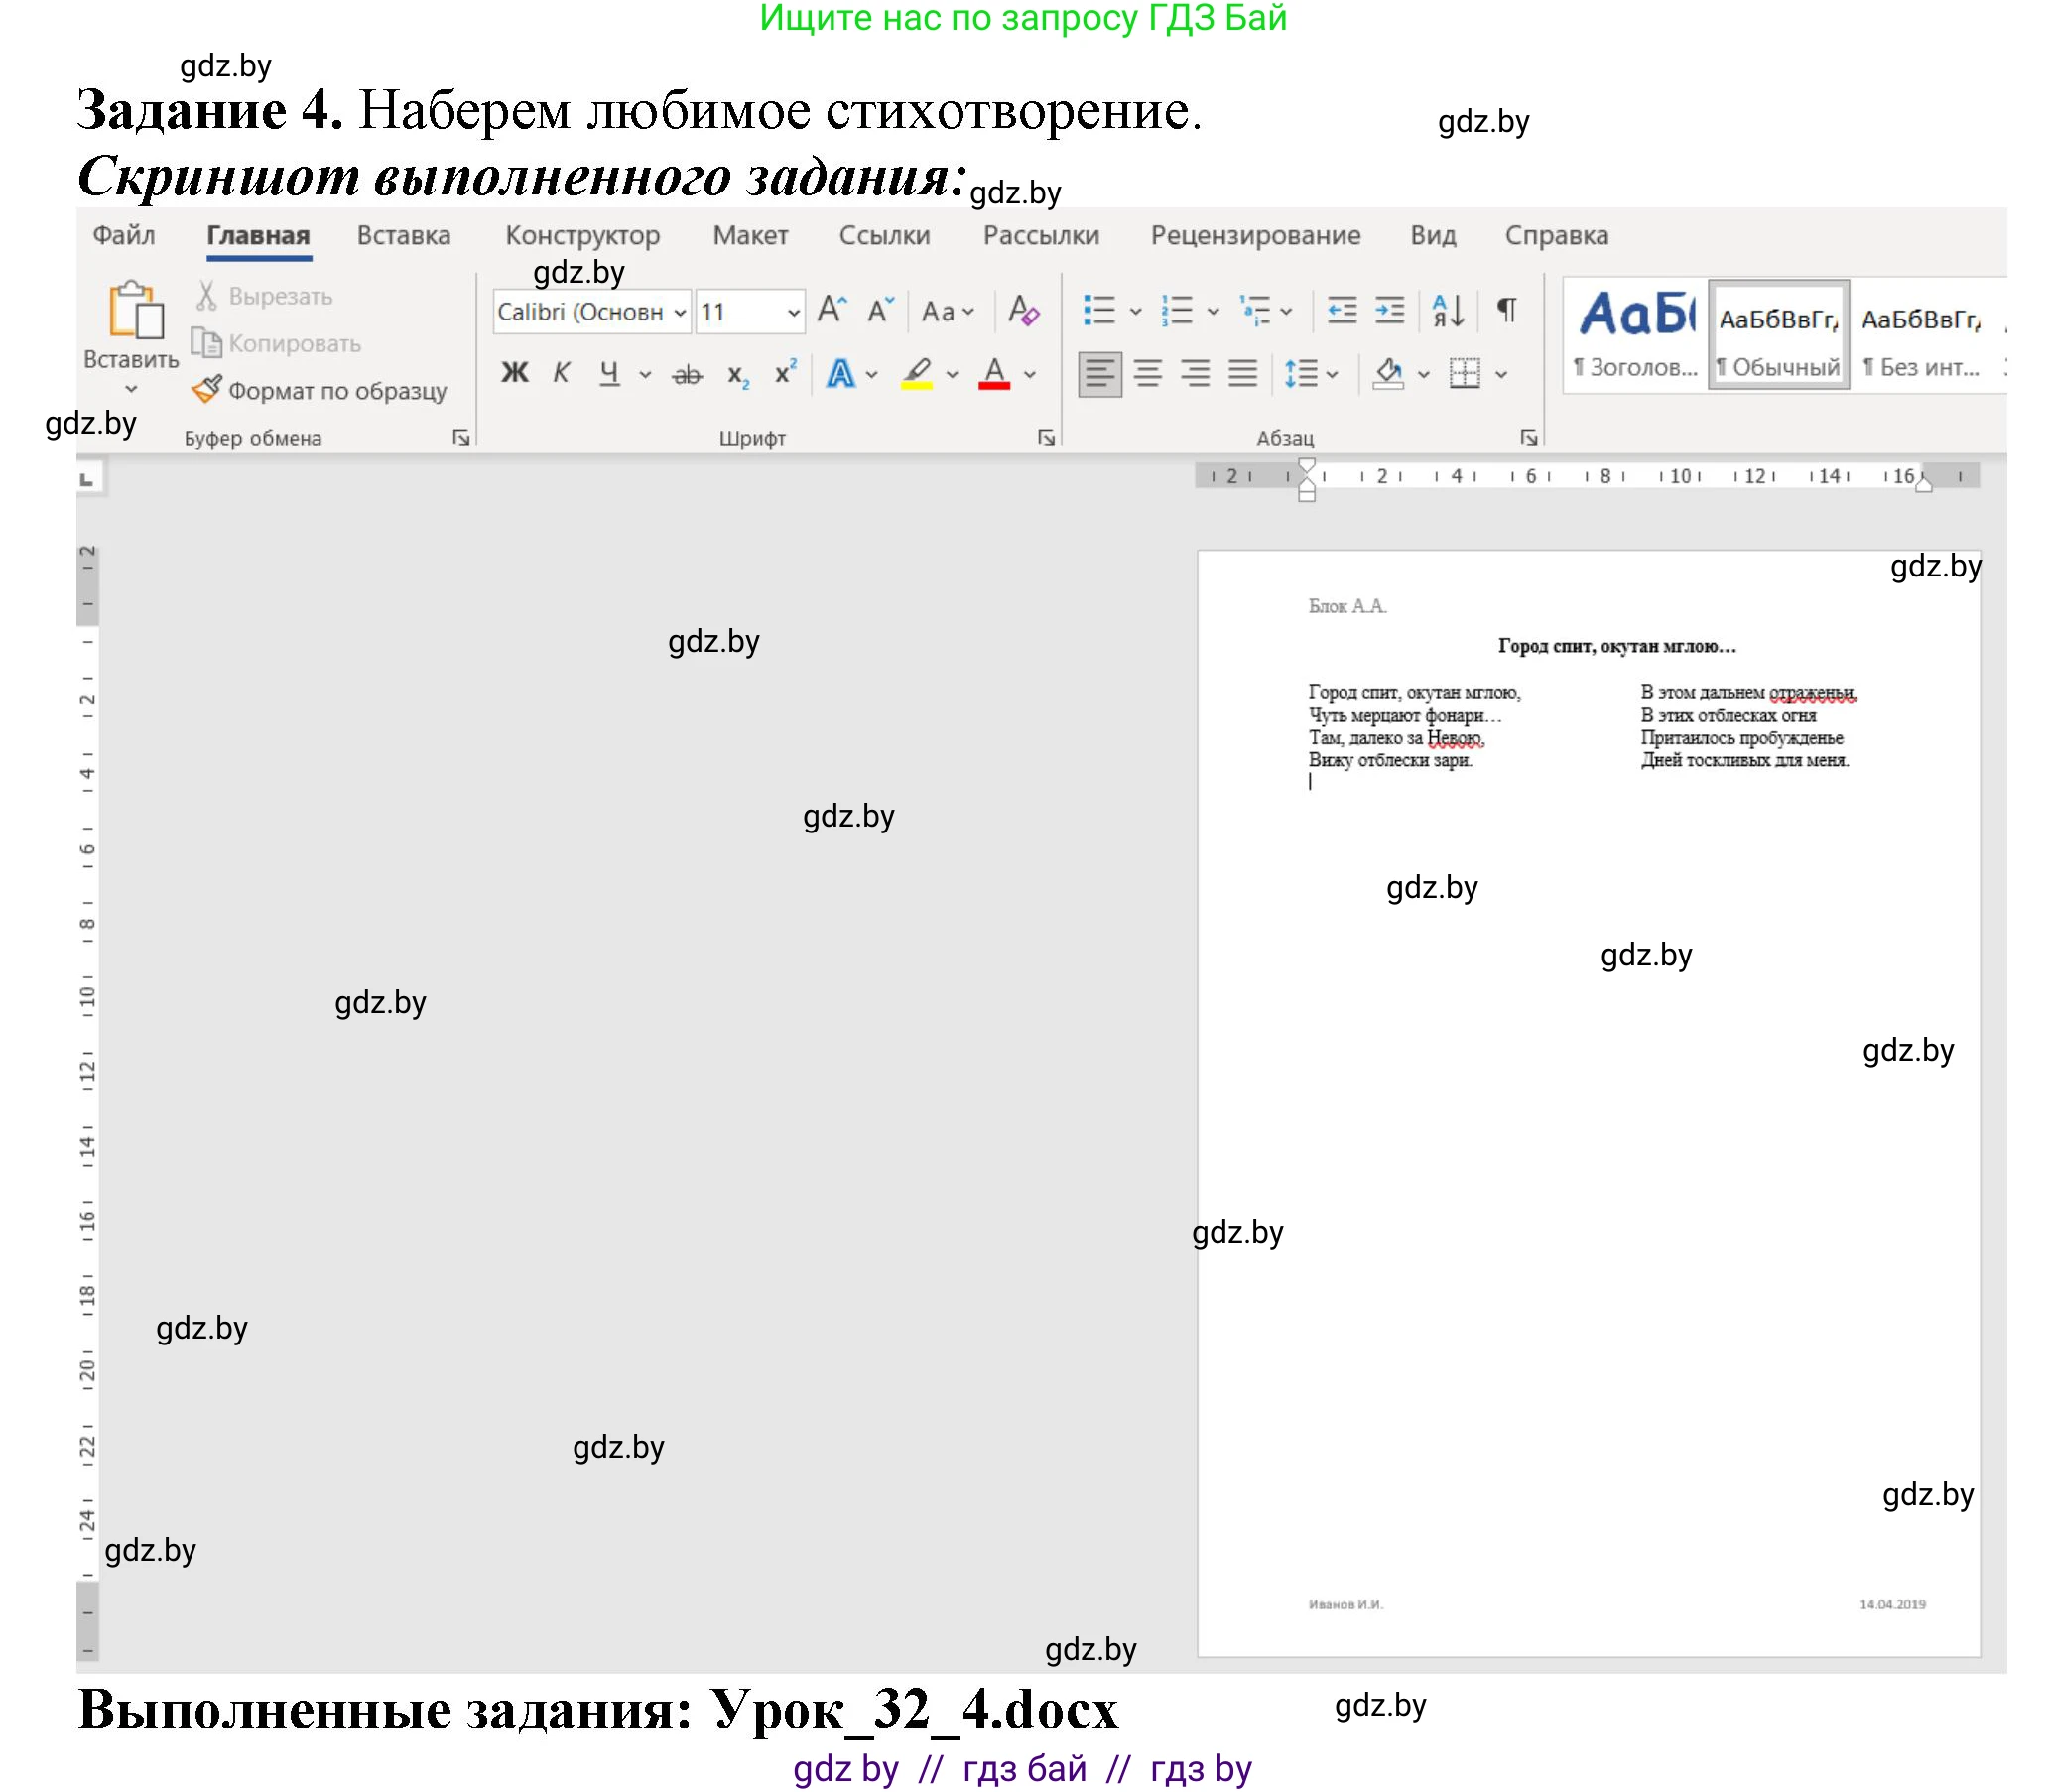The image size is (2049, 1792).
Task: Click the Clear Formatting eraser icon
Action: (x=1022, y=311)
